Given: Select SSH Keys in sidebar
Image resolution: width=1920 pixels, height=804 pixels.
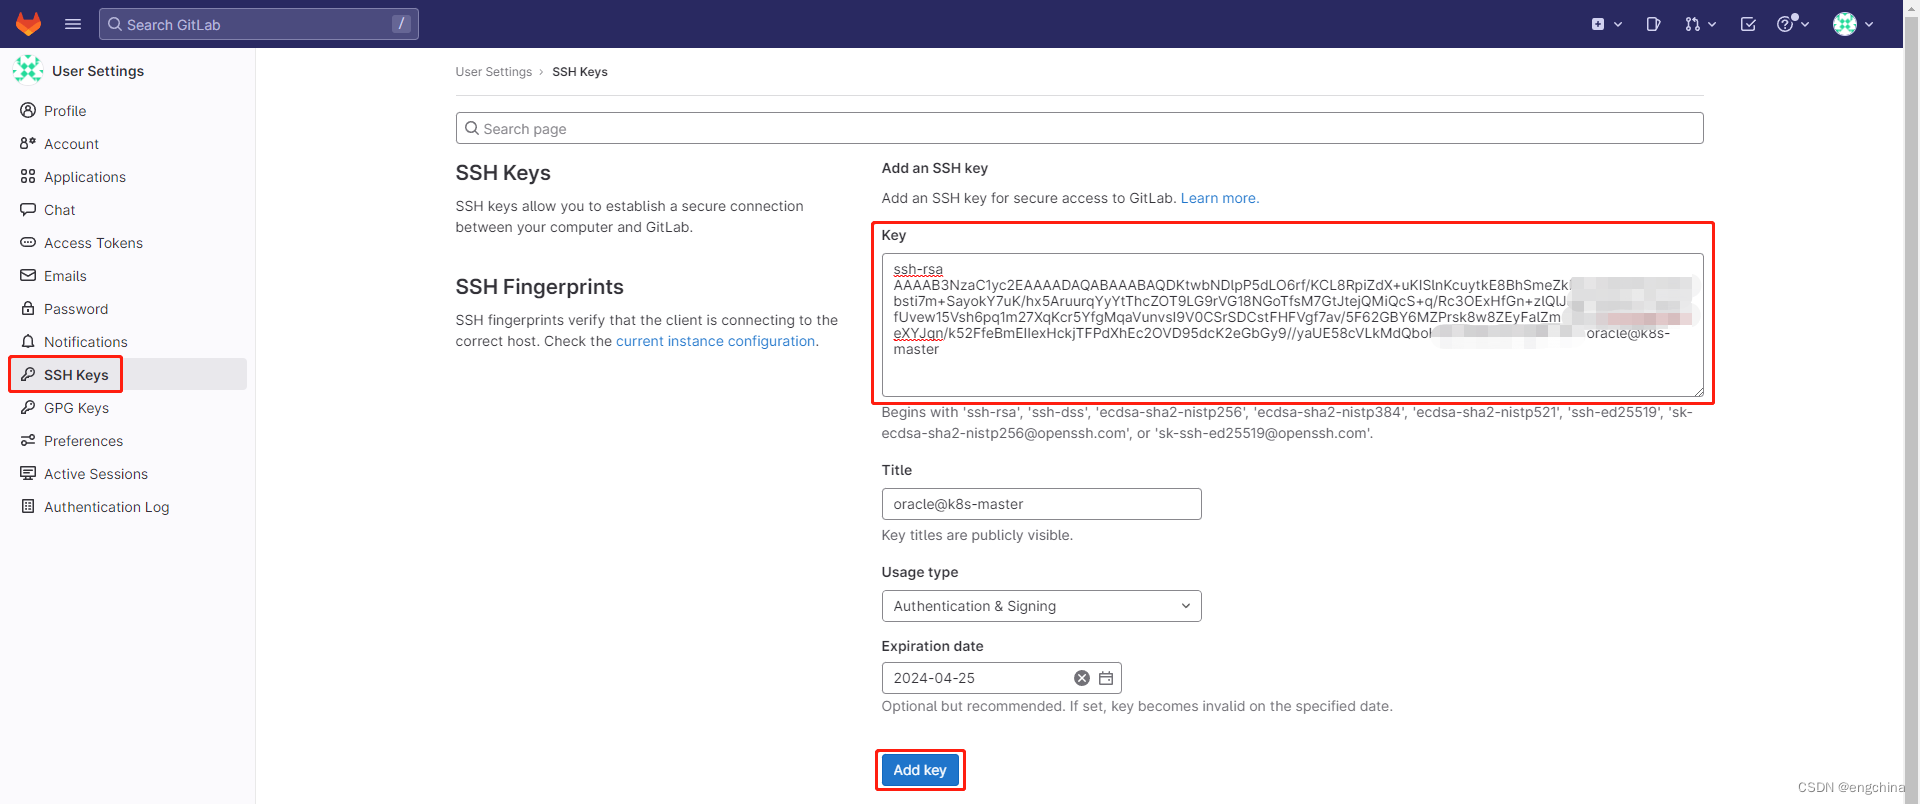Looking at the screenshot, I should pos(128,375).
